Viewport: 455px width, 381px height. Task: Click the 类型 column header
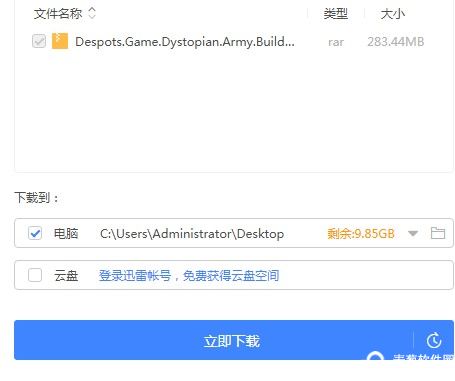coord(336,14)
